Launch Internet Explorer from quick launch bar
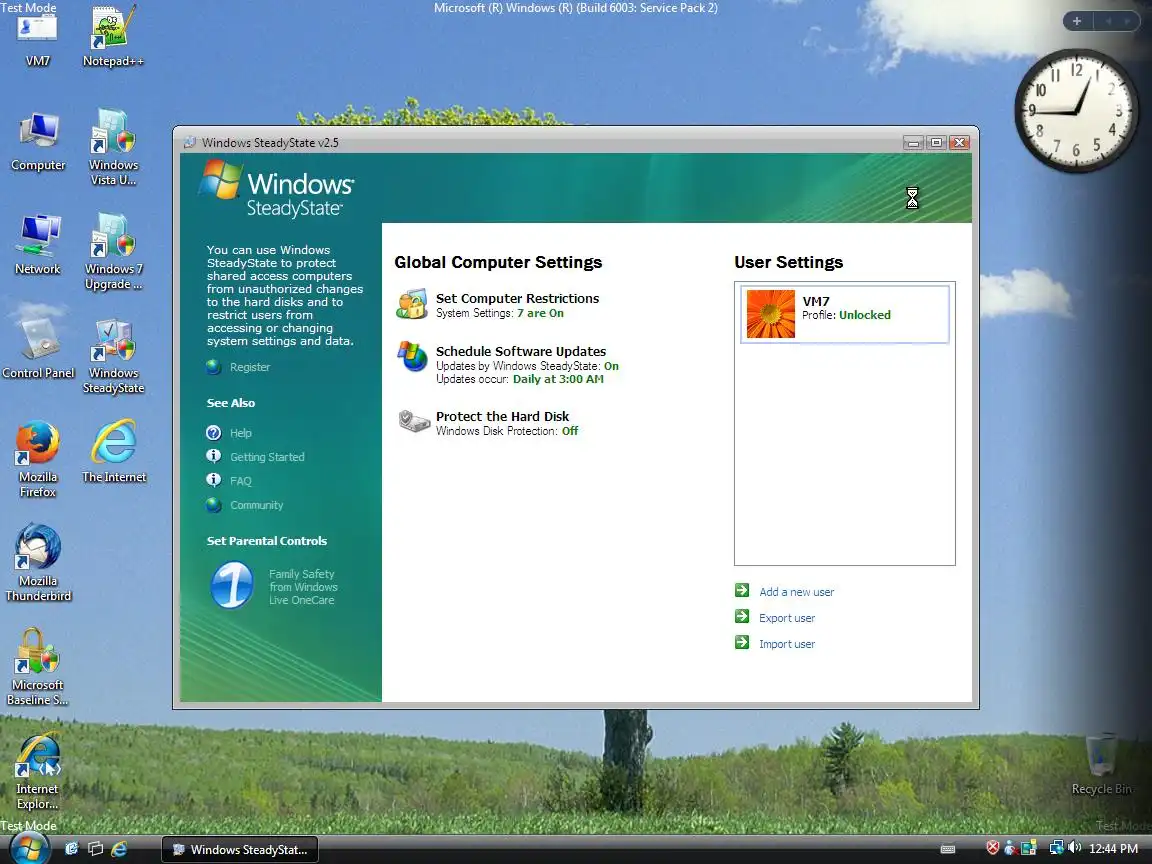 coord(119,849)
